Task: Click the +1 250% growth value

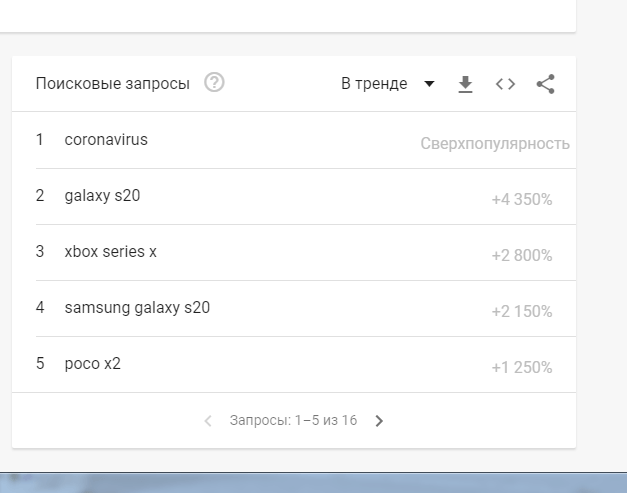Action: (x=521, y=368)
